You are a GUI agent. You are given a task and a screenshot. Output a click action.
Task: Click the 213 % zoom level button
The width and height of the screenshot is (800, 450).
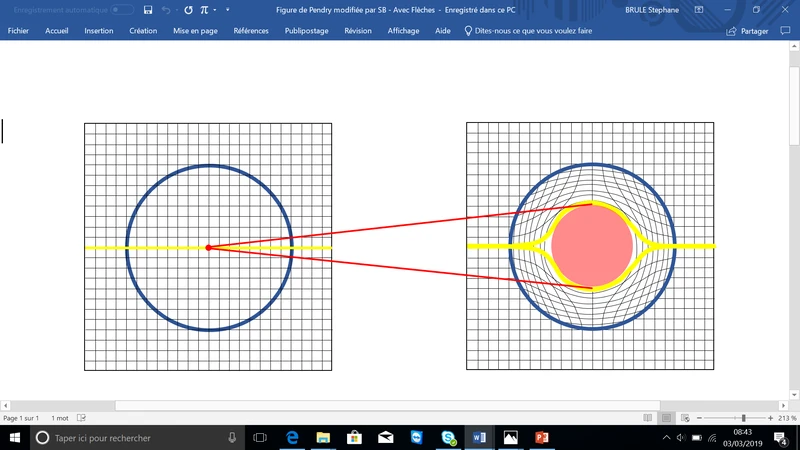pos(786,417)
